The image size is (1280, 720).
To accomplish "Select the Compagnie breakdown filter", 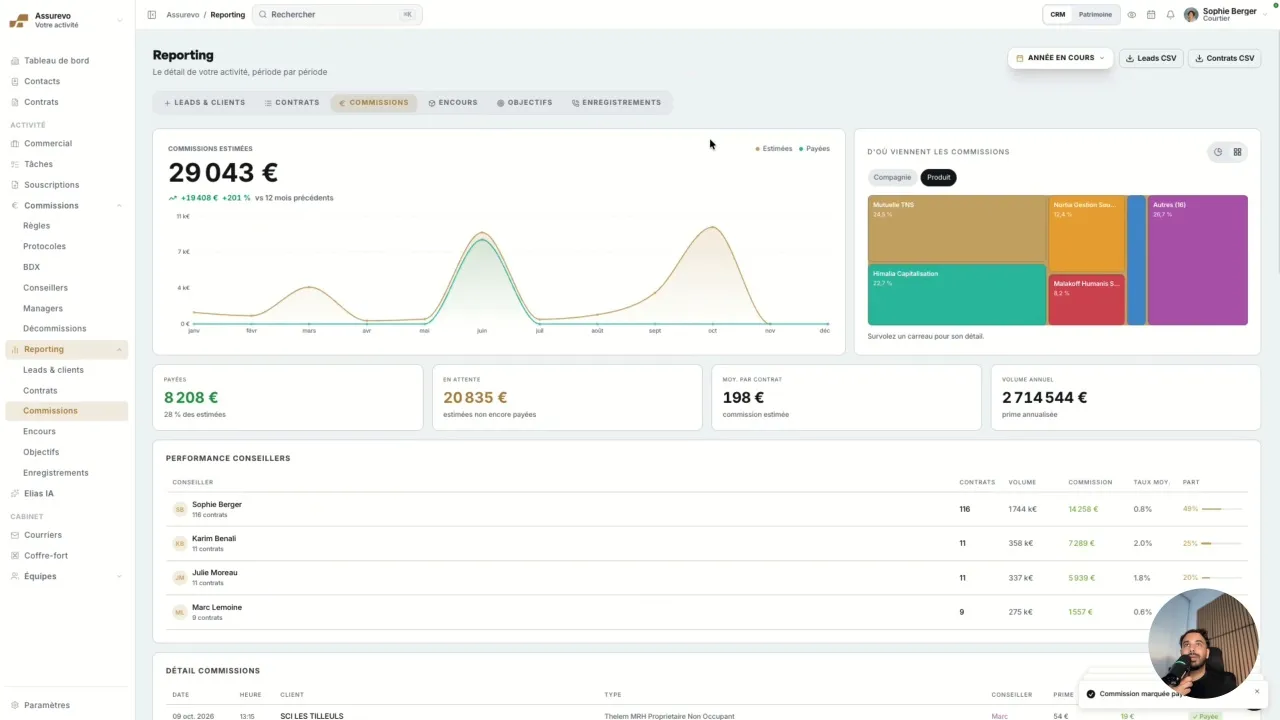I will click(x=892, y=177).
